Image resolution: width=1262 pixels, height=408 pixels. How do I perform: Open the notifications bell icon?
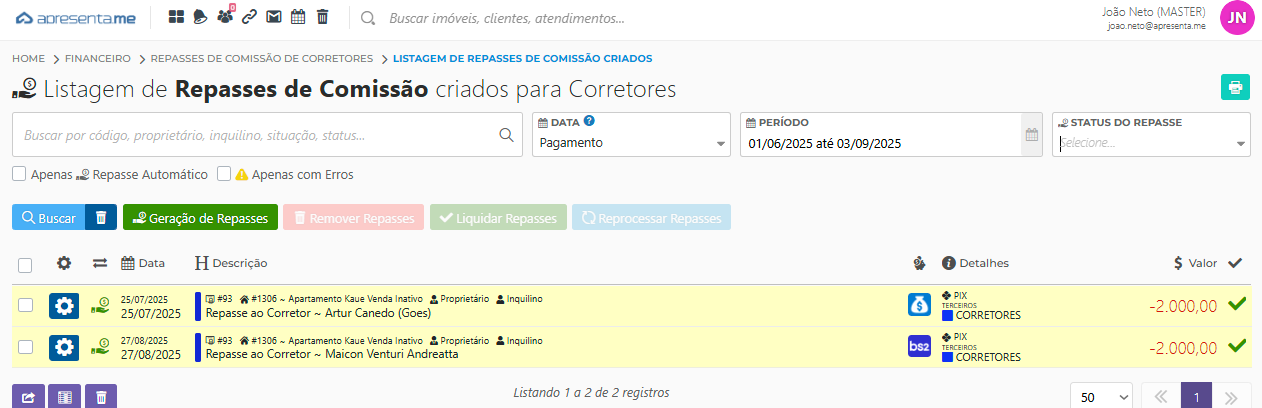200,17
